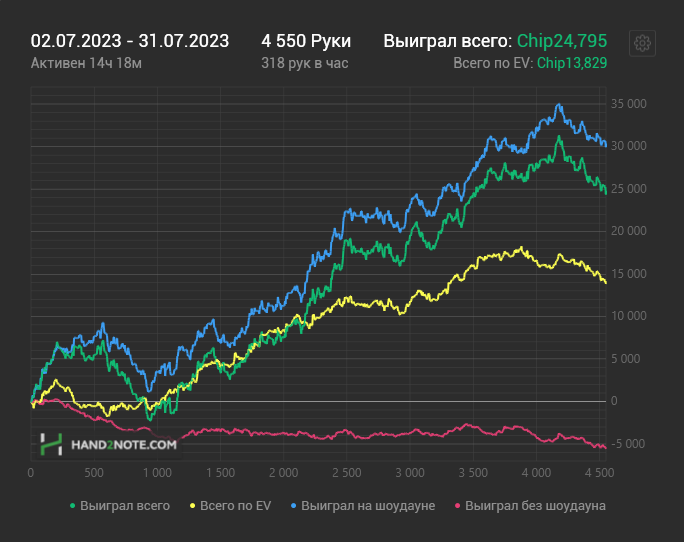The image size is (684, 542).
Task: Click the '1 500' X-axis label
Action: (x=220, y=473)
